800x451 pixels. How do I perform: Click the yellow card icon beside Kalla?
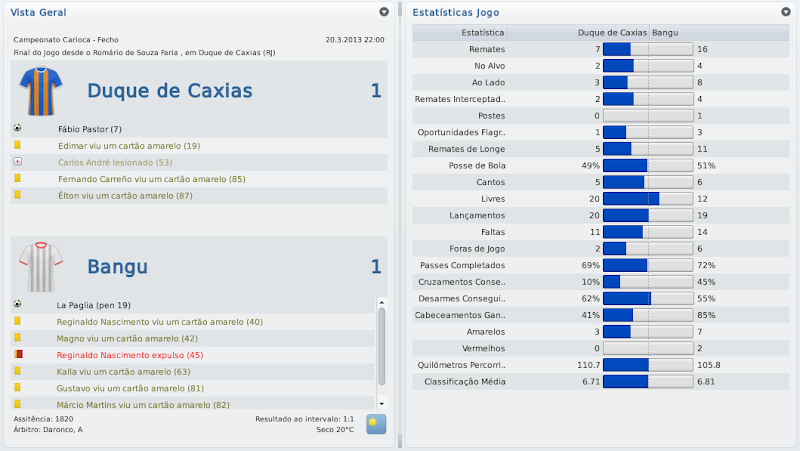tap(17, 371)
